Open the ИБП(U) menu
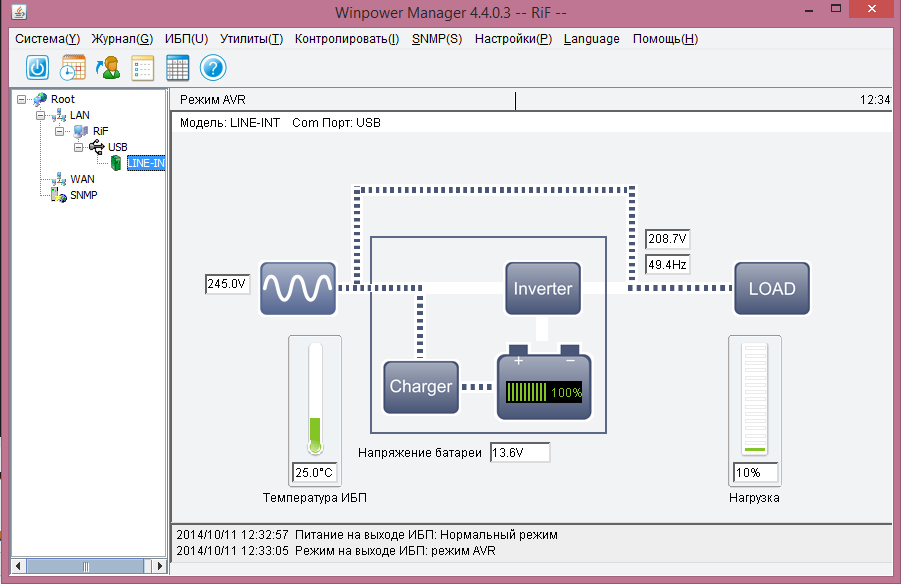 coord(186,39)
